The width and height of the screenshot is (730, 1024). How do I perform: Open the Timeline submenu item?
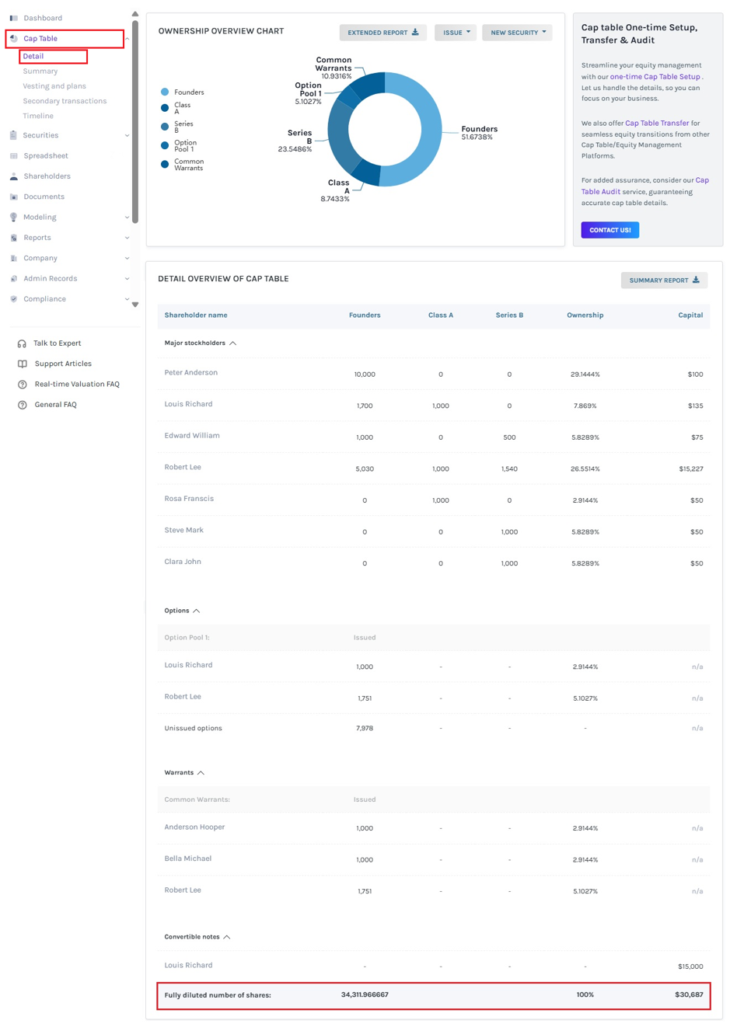pos(38,116)
